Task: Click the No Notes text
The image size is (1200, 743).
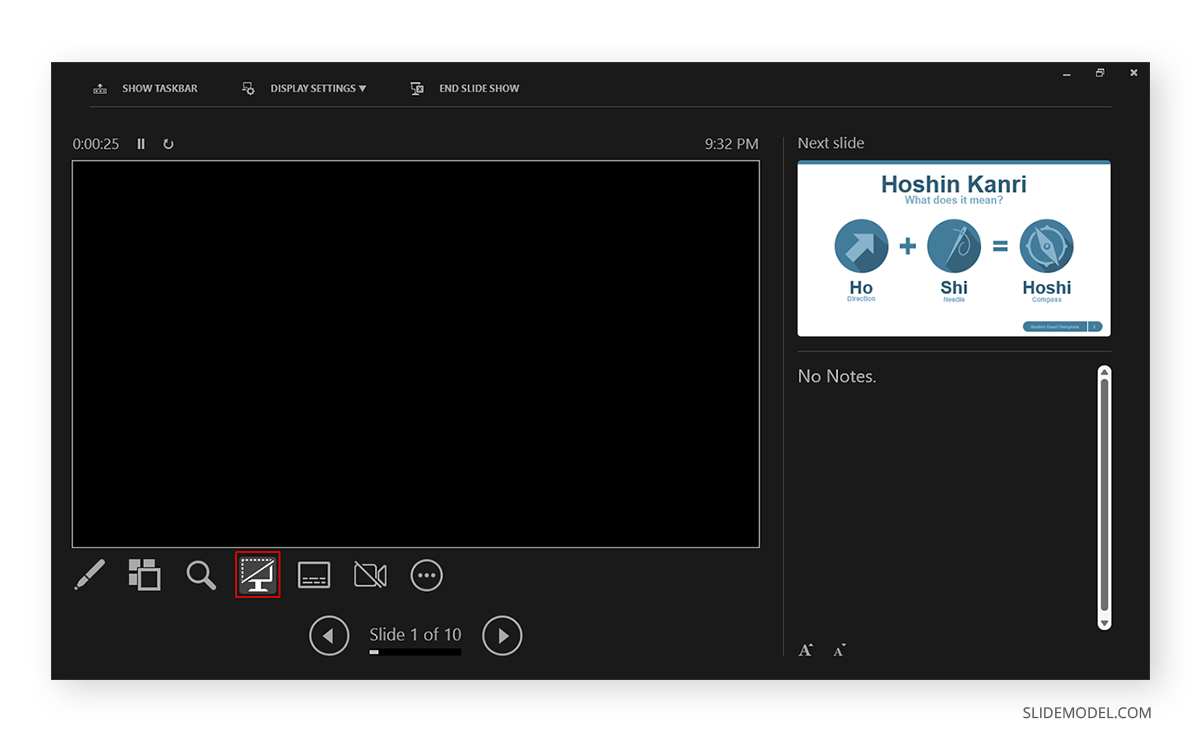Action: (x=837, y=377)
